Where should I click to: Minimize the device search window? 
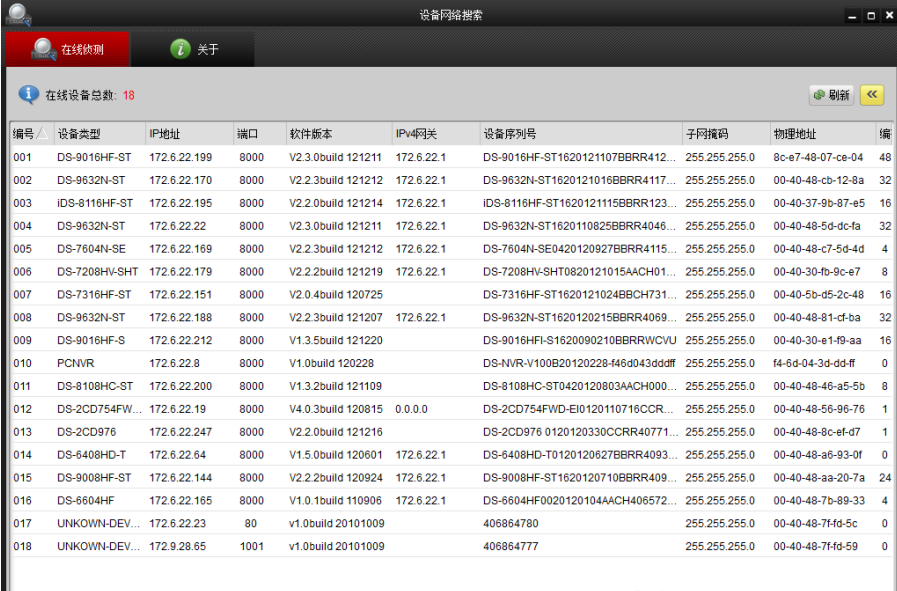pos(852,16)
